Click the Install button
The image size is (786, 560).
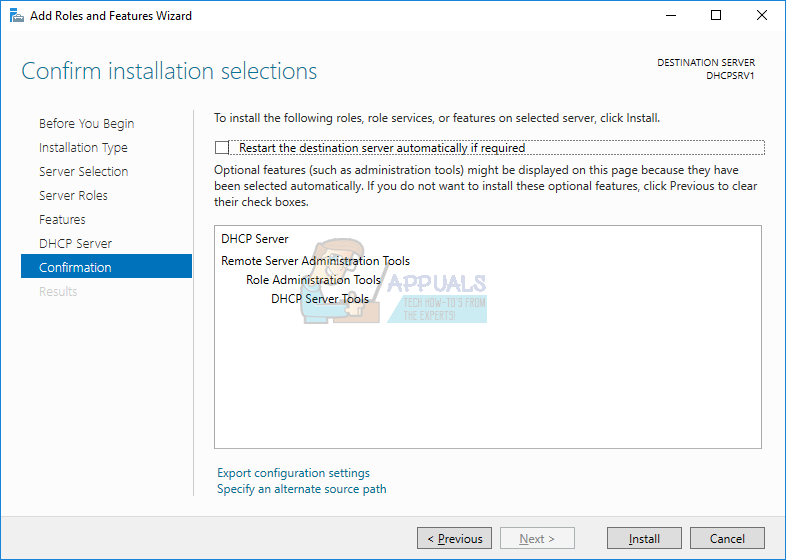[x=644, y=539]
